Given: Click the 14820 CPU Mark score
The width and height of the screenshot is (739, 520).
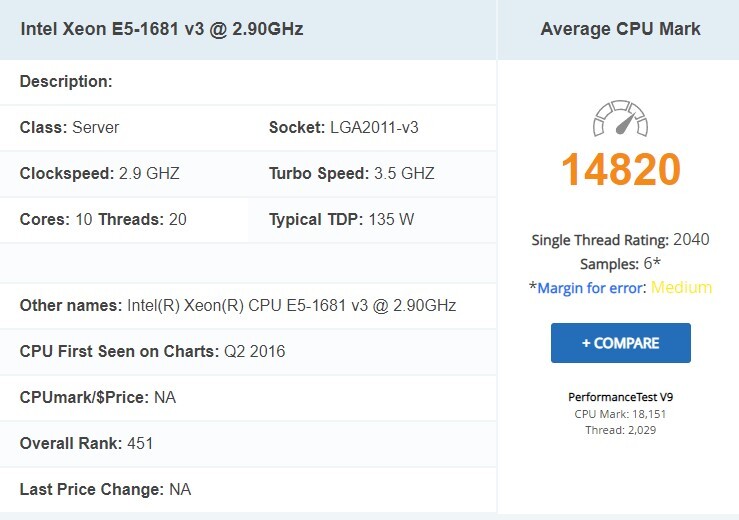Looking at the screenshot, I should [x=620, y=171].
